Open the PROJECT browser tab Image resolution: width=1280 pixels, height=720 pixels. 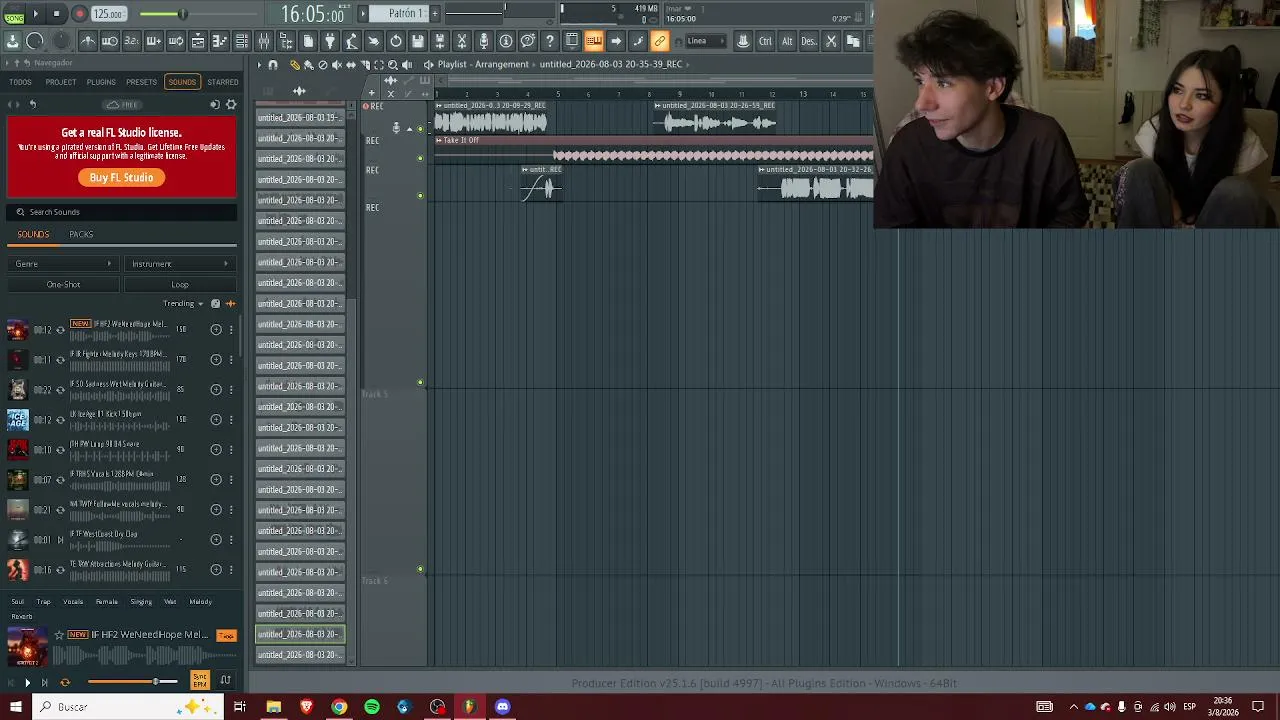pos(61,82)
